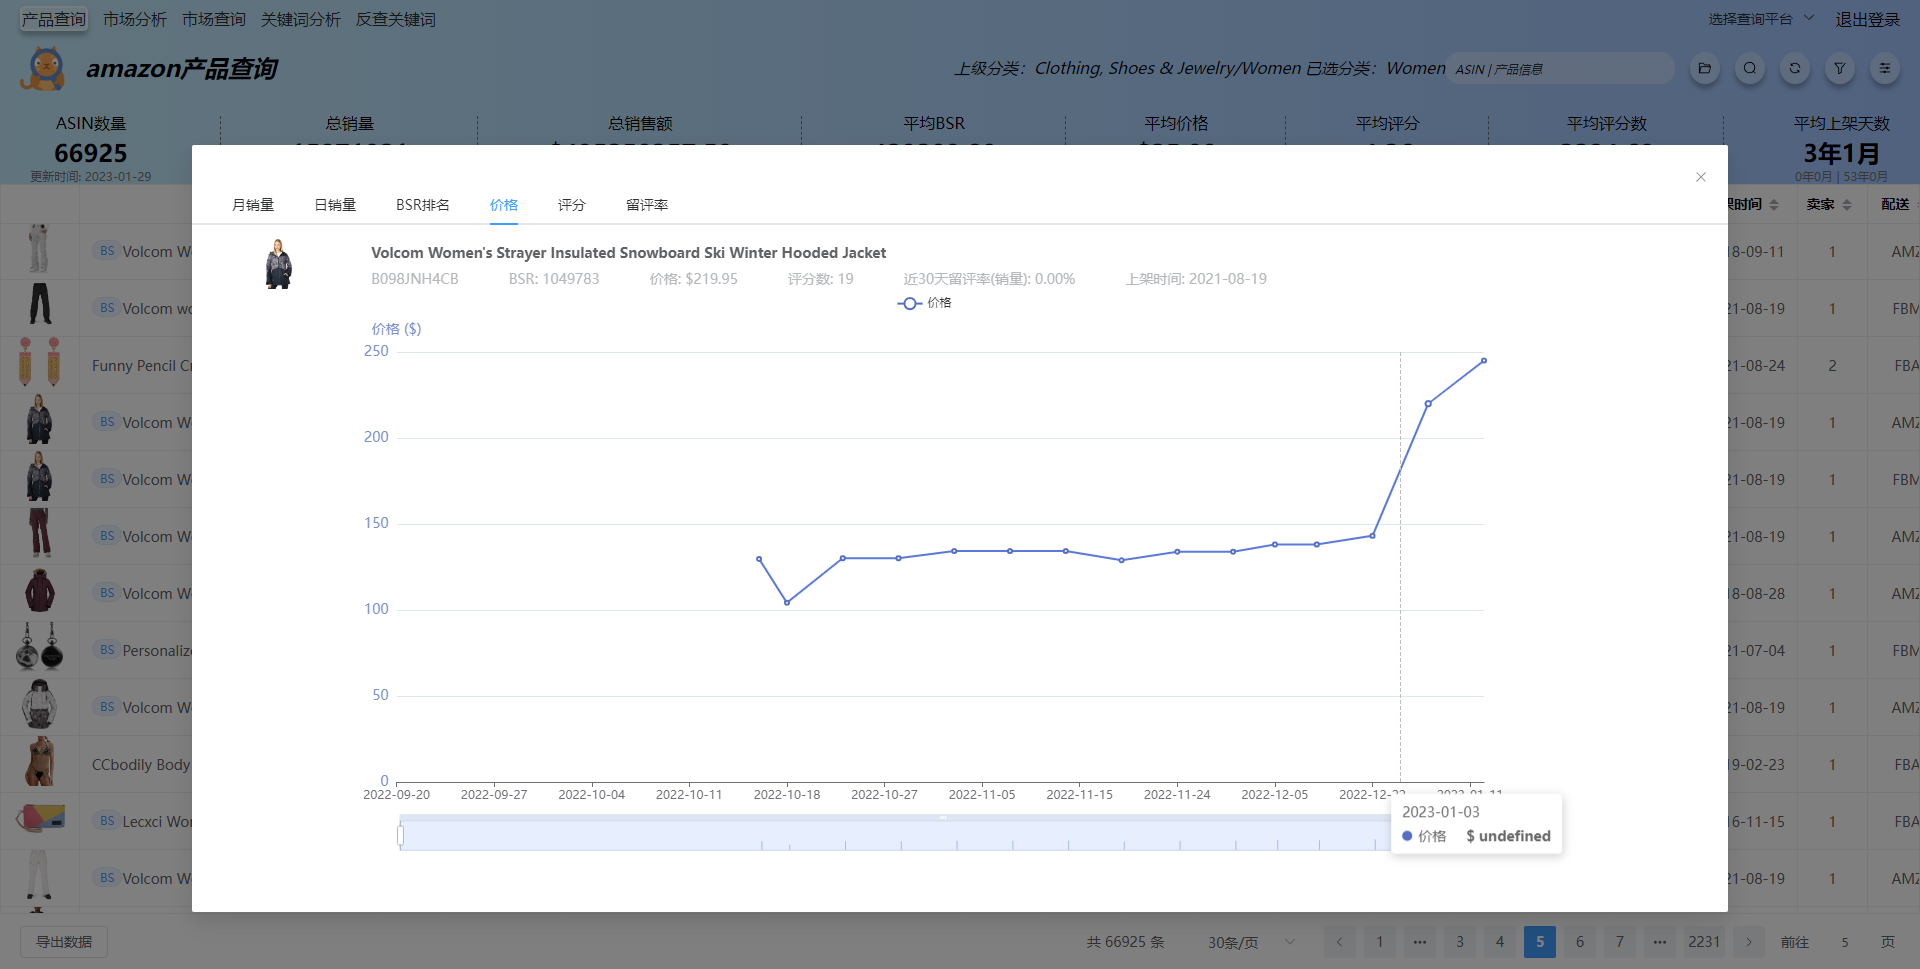Go to page 3
1920x969 pixels.
tap(1460, 942)
